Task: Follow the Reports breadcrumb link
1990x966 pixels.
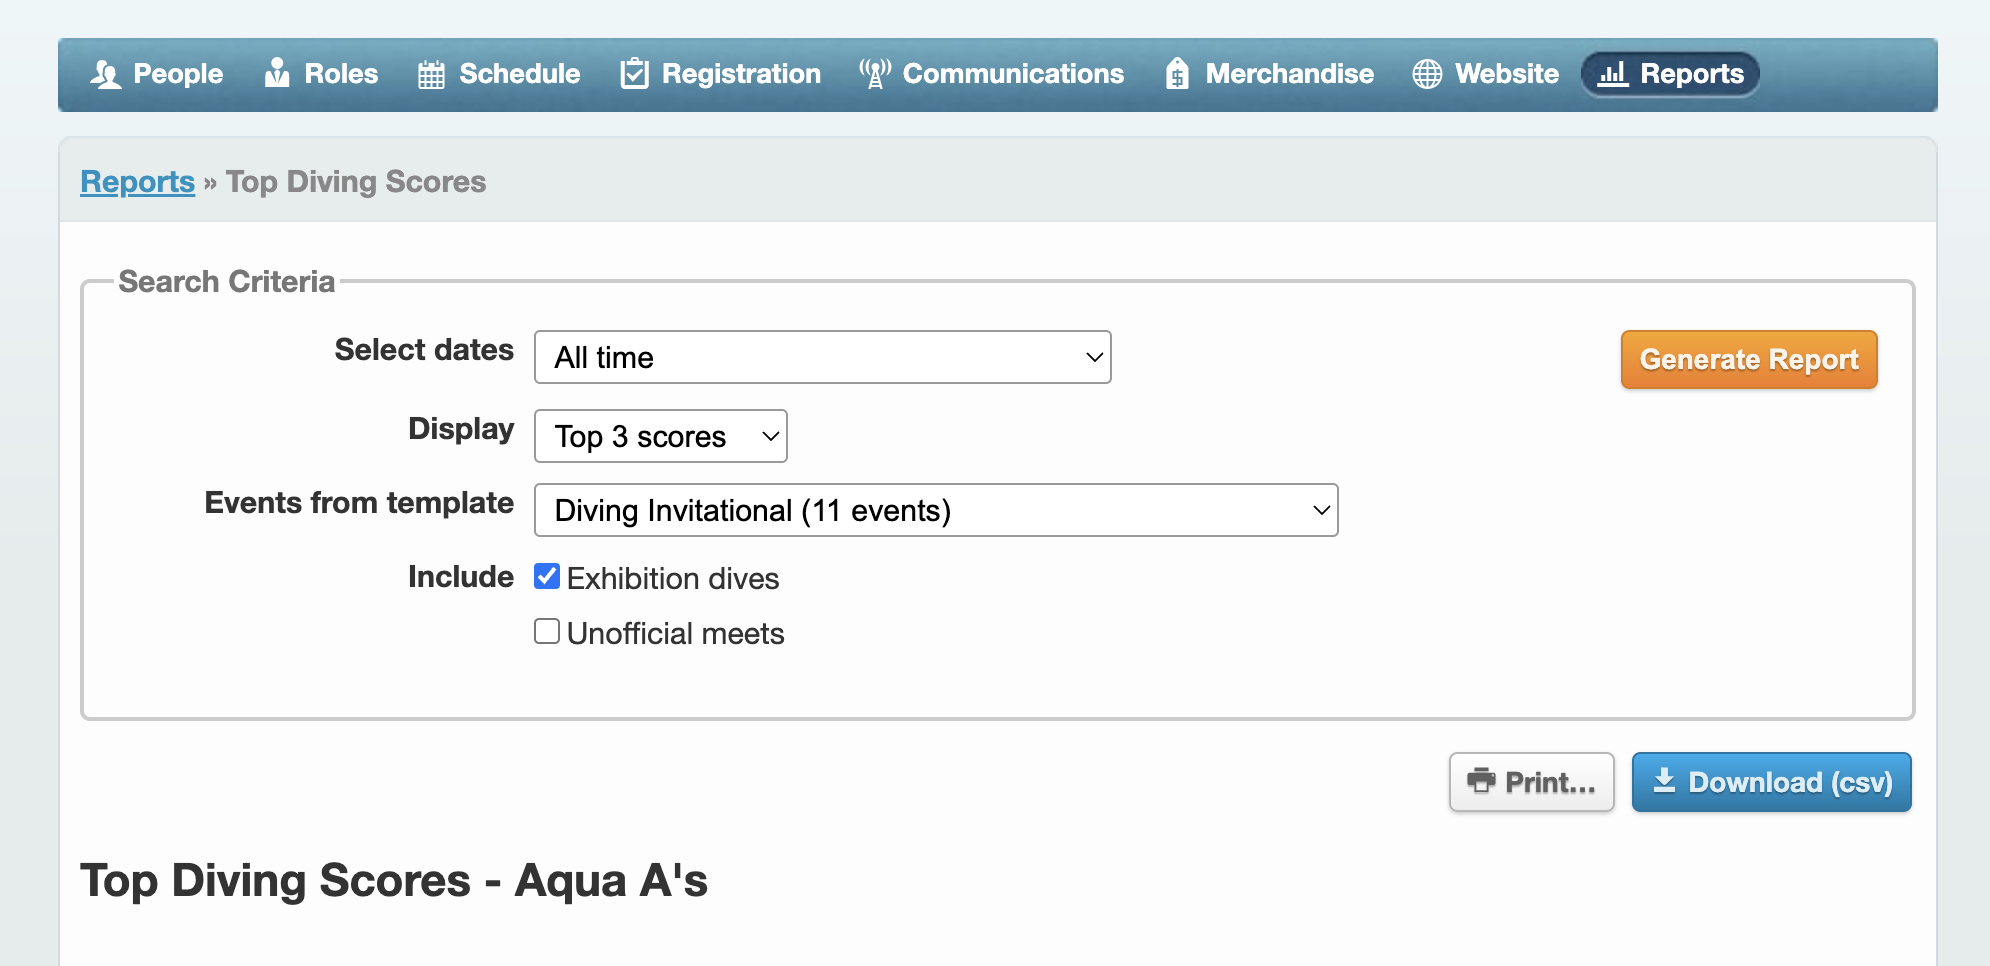Action: [138, 182]
